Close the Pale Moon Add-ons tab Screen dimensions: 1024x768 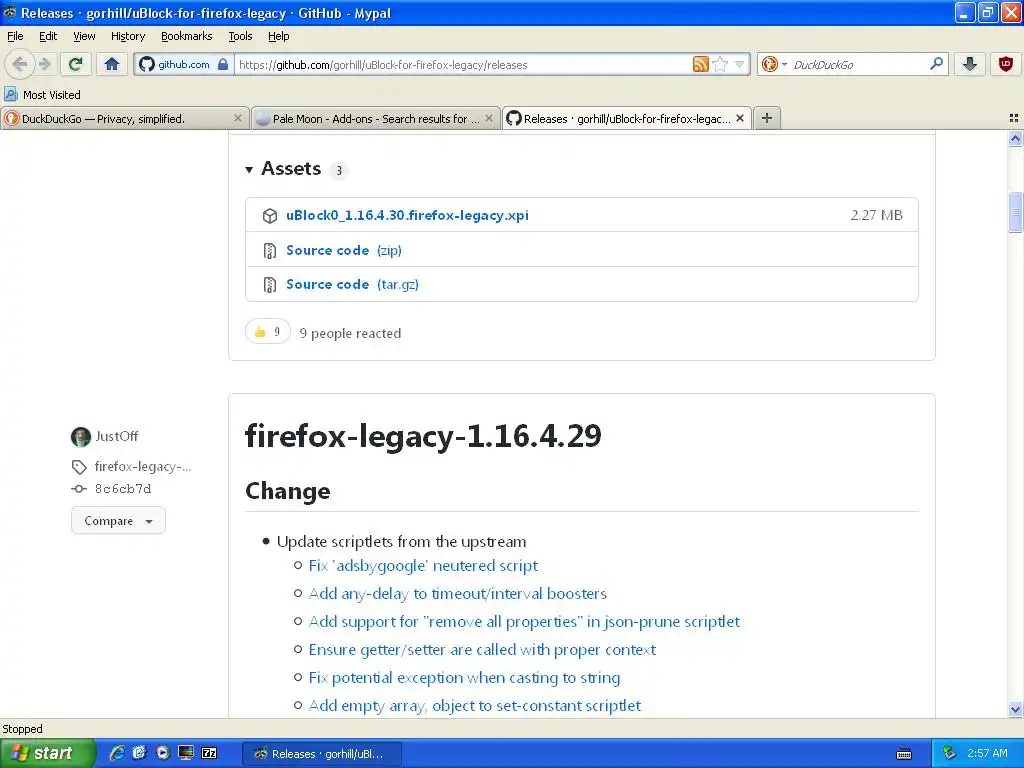click(x=488, y=118)
